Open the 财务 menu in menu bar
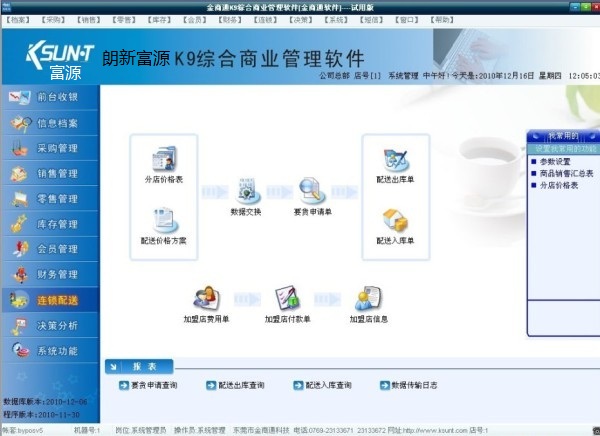Viewport: 600px width, 436px height. click(231, 19)
